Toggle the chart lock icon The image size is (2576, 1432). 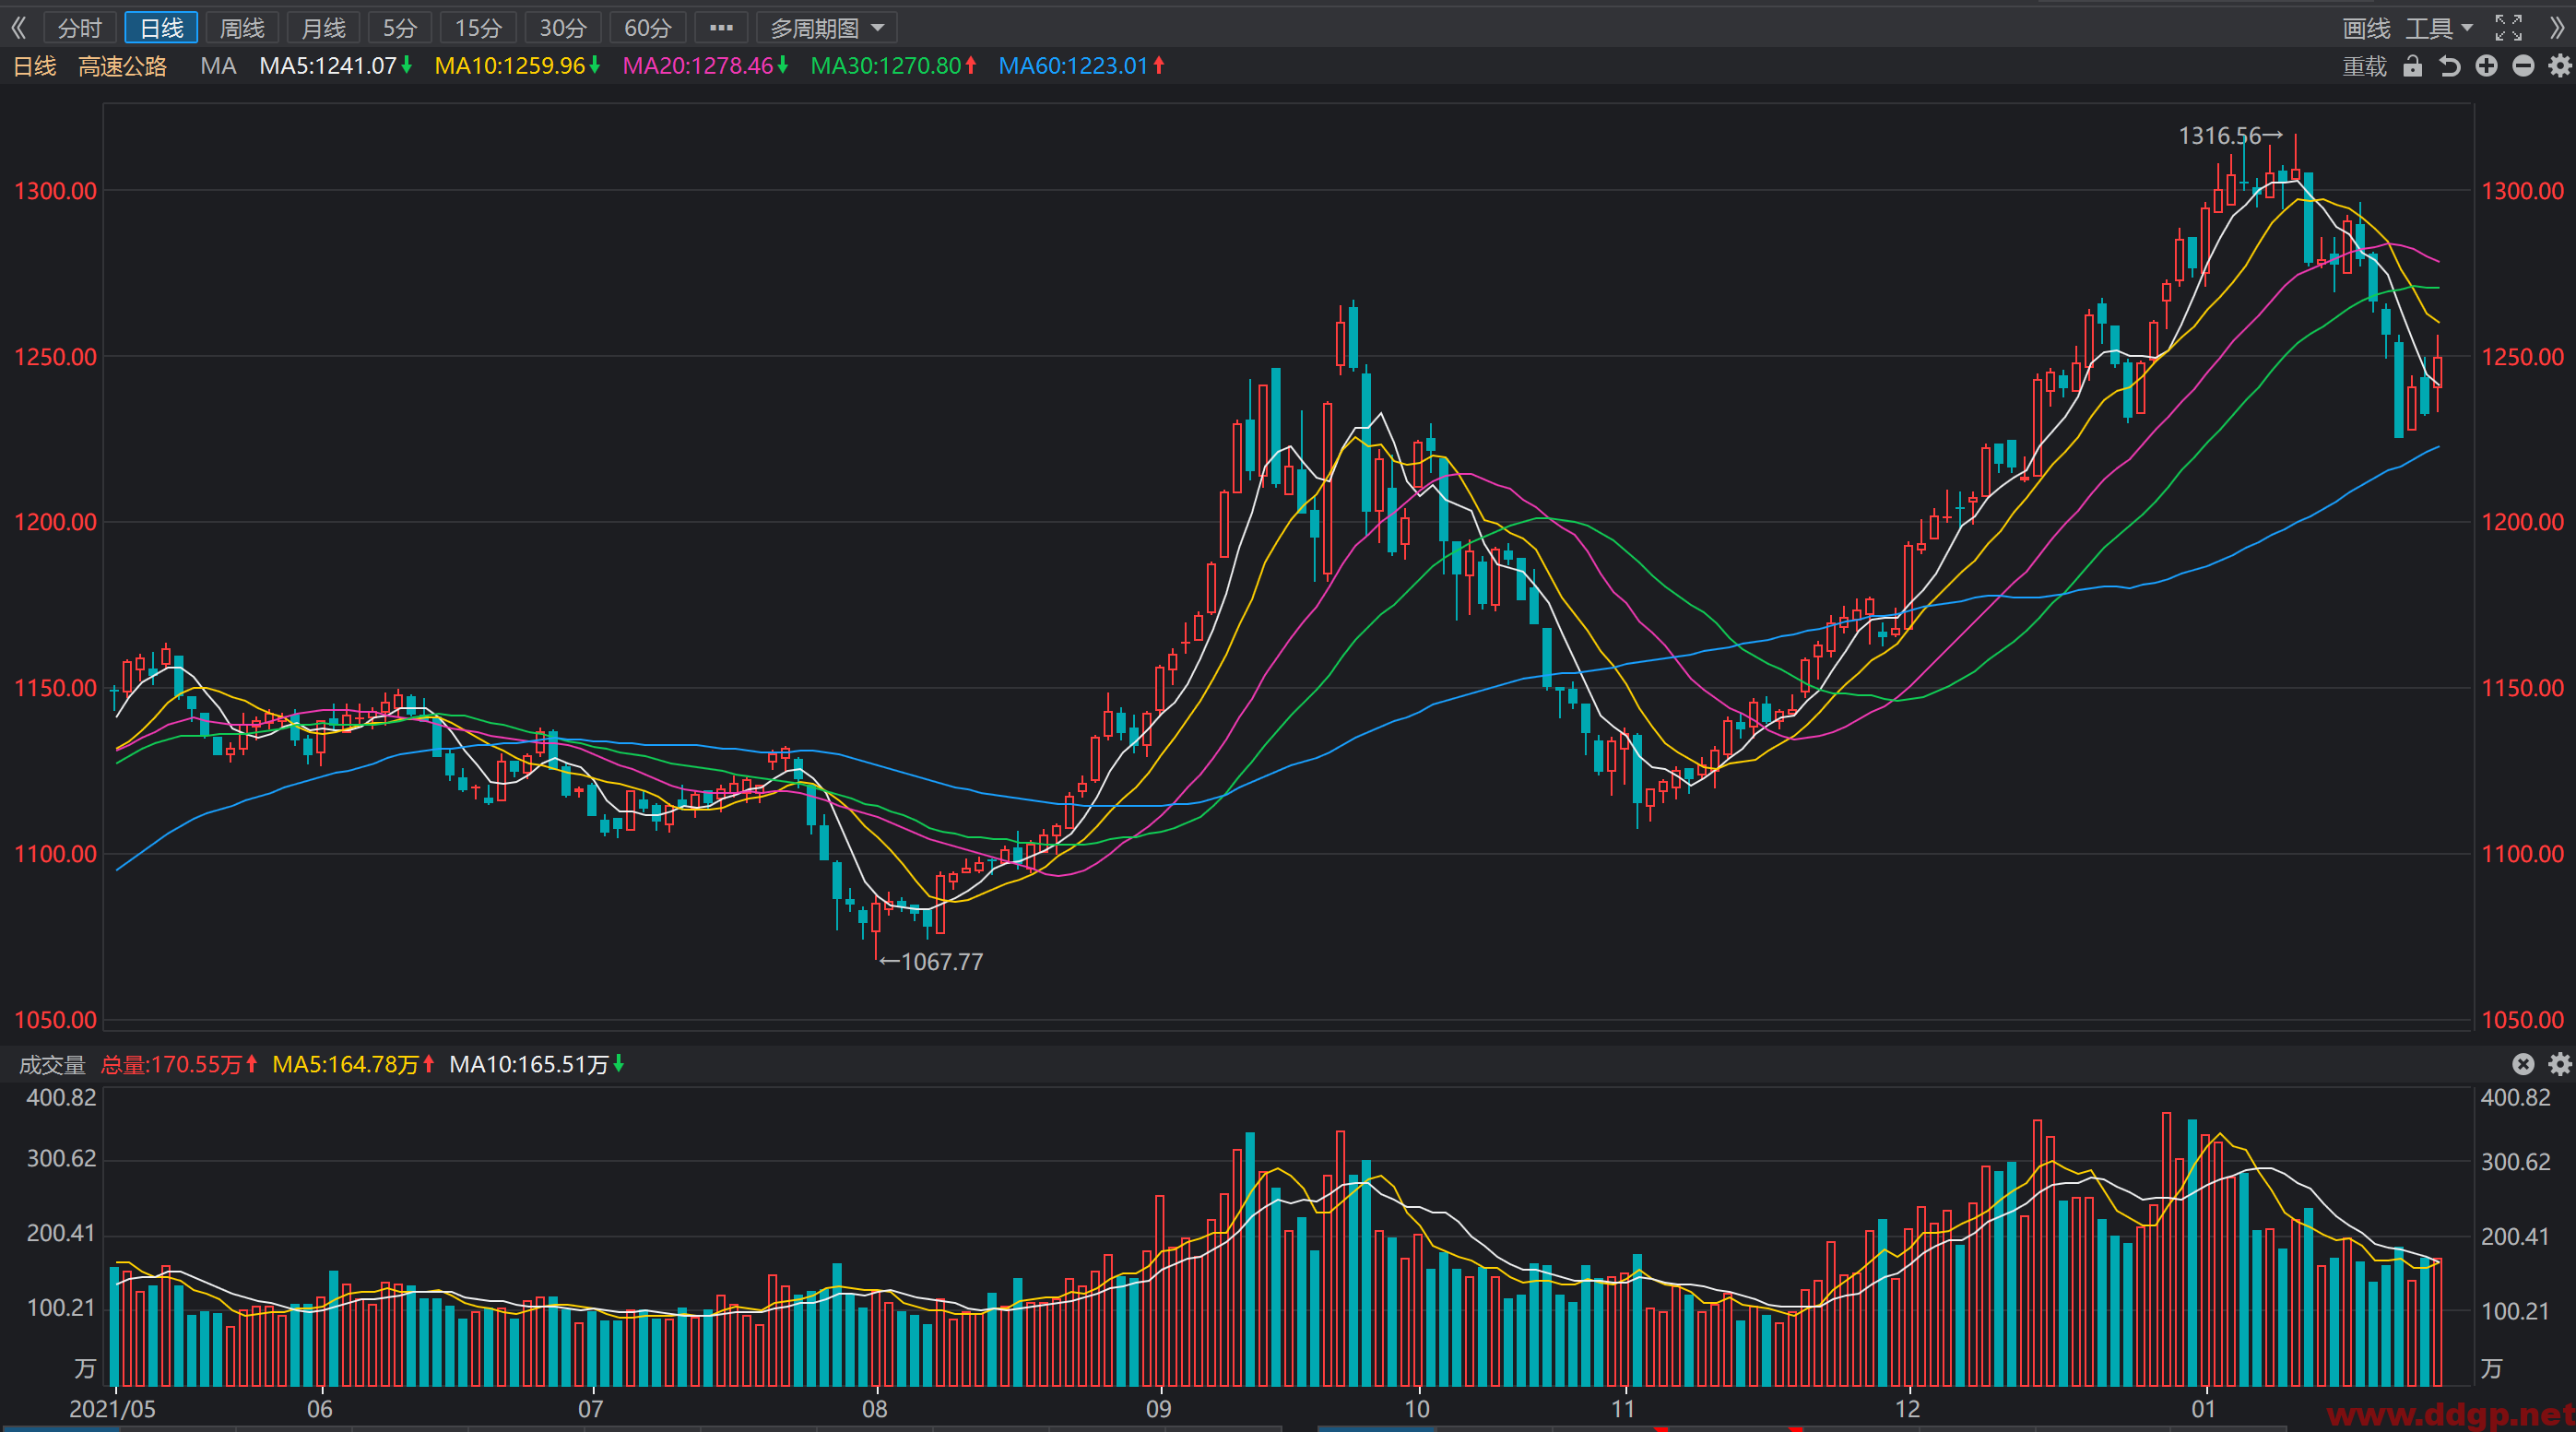[x=2413, y=66]
